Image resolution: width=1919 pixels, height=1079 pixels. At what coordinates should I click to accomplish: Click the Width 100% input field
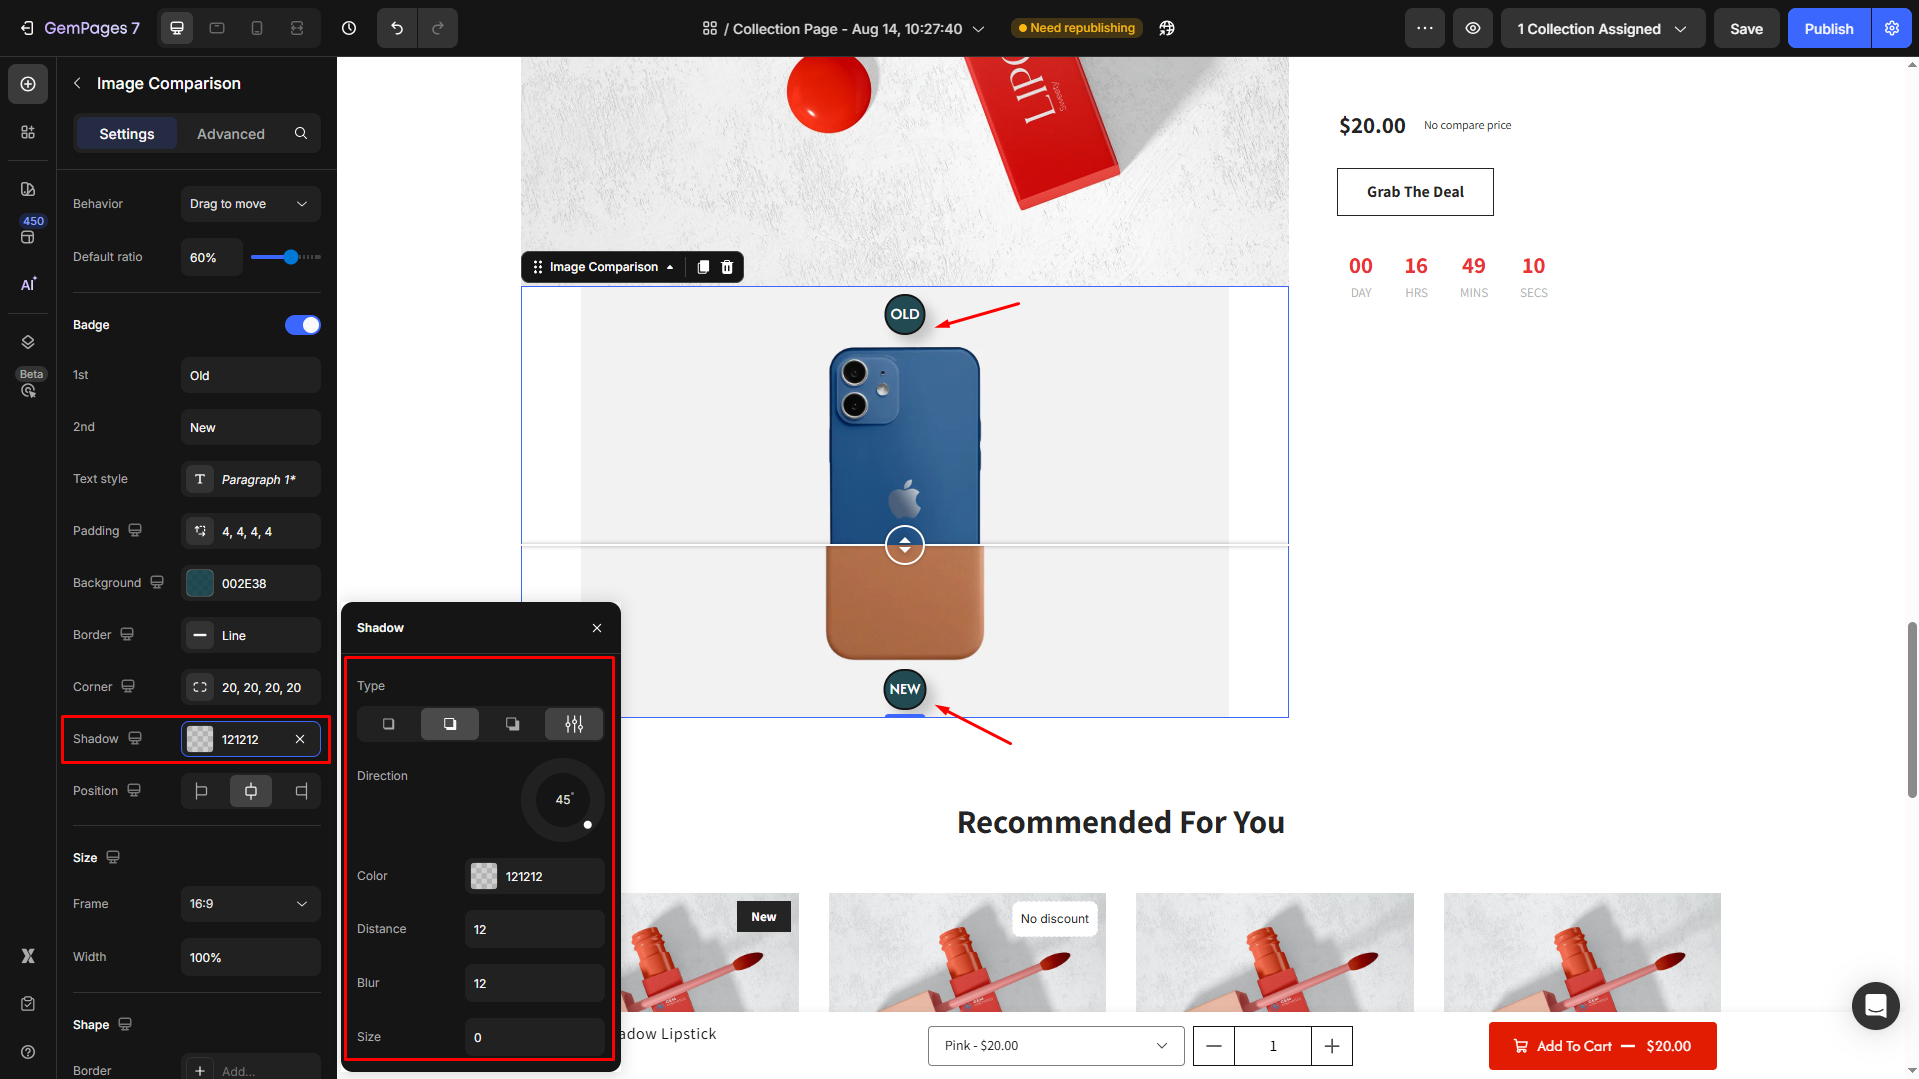(251, 957)
